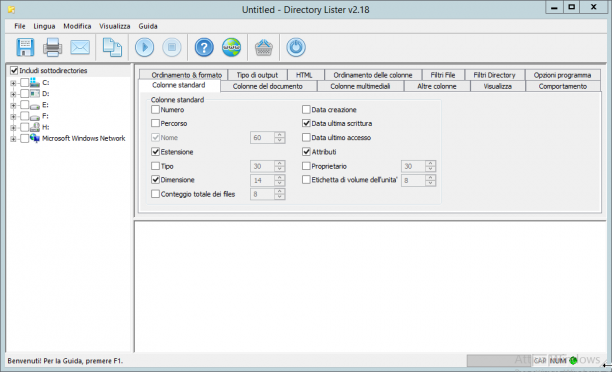Expand the F: drive tree node
This screenshot has width=612, height=372.
[13, 116]
